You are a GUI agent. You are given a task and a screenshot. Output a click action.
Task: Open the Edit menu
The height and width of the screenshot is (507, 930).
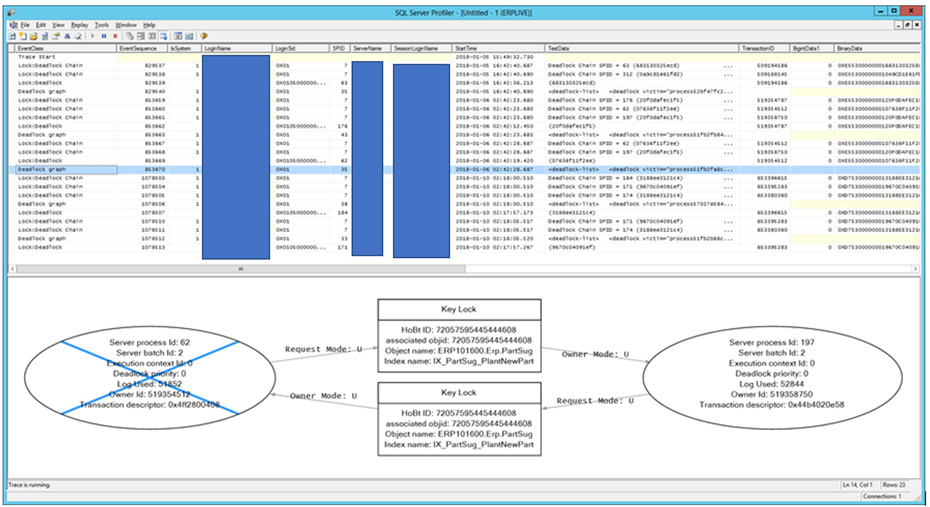(40, 25)
